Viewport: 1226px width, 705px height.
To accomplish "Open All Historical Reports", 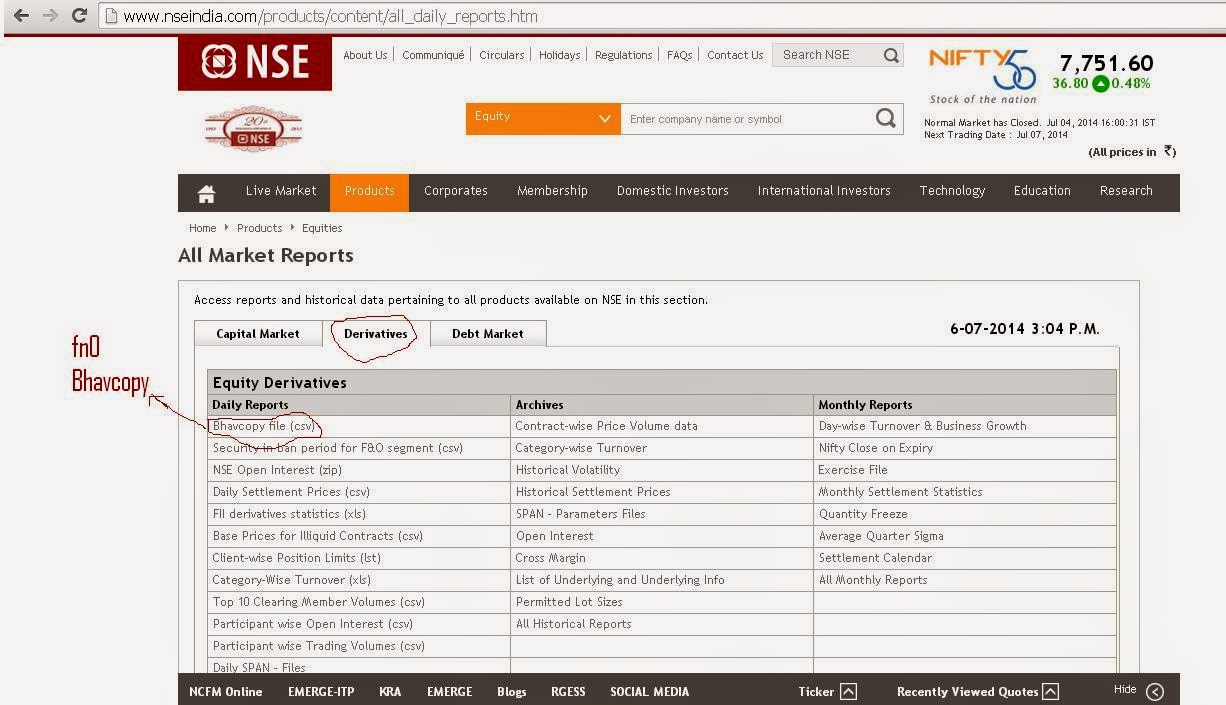I will 574,624.
